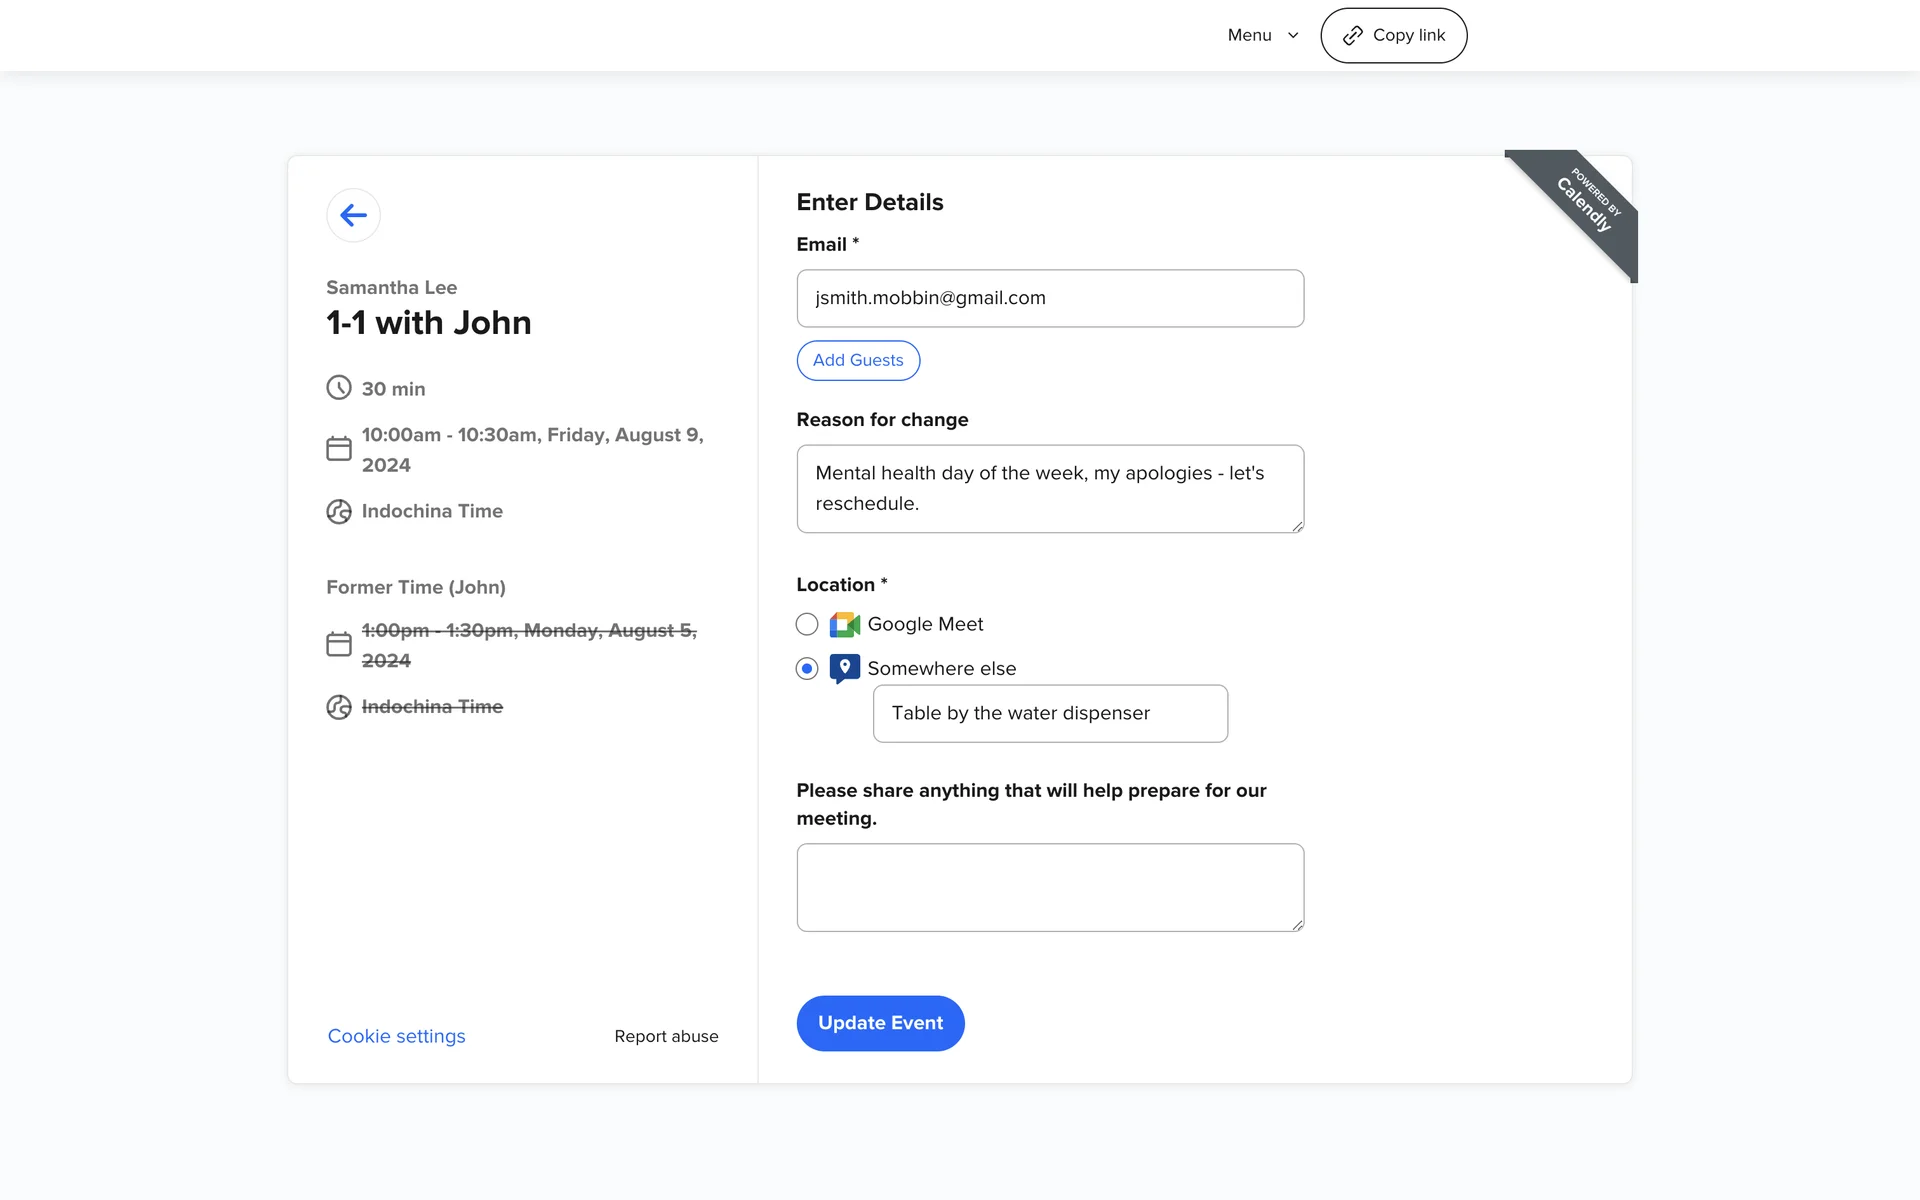Click the Somewhere else map pin icon
The height and width of the screenshot is (1200, 1920).
coord(845,668)
